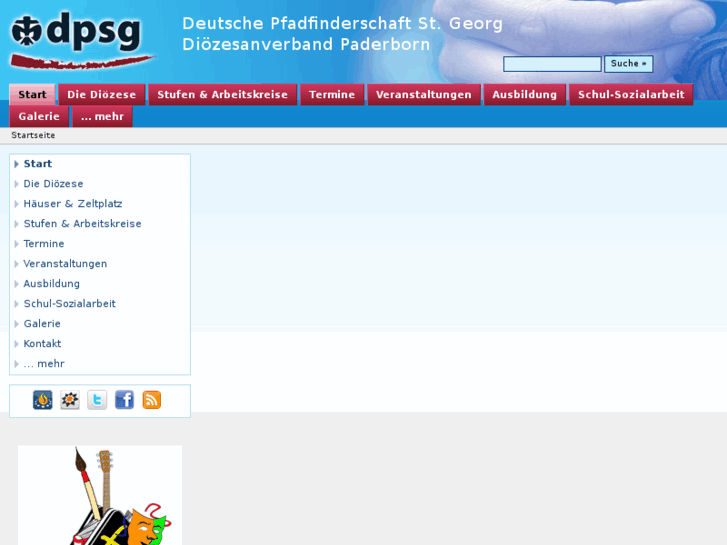The width and height of the screenshot is (727, 545).
Task: Open the RSS feed icon
Action: pyautogui.click(x=152, y=400)
